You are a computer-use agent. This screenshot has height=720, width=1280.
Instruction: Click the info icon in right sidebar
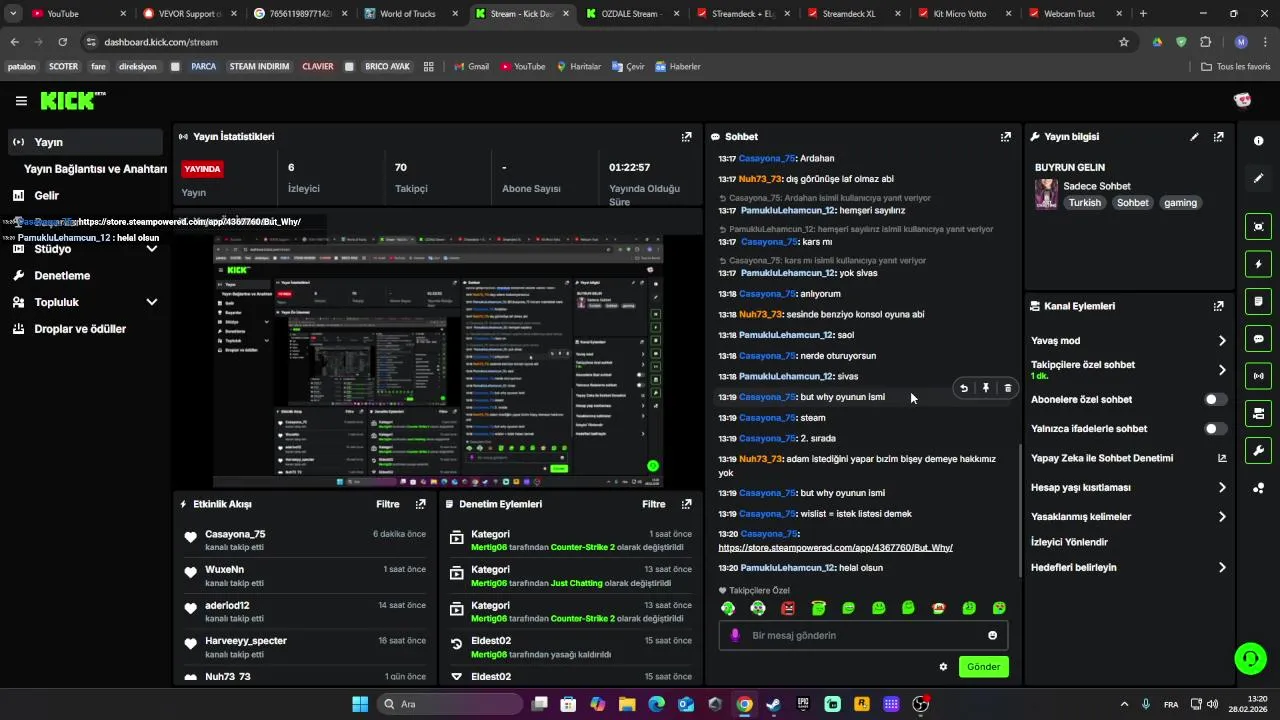point(1258,141)
